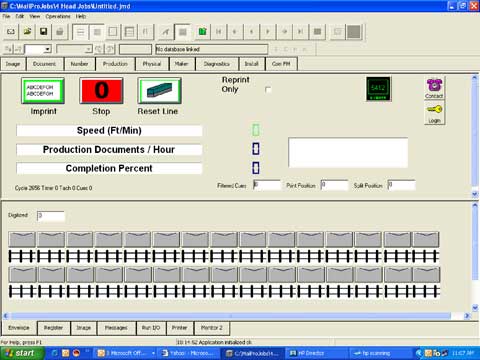Open the Operations menu

[x=58, y=16]
